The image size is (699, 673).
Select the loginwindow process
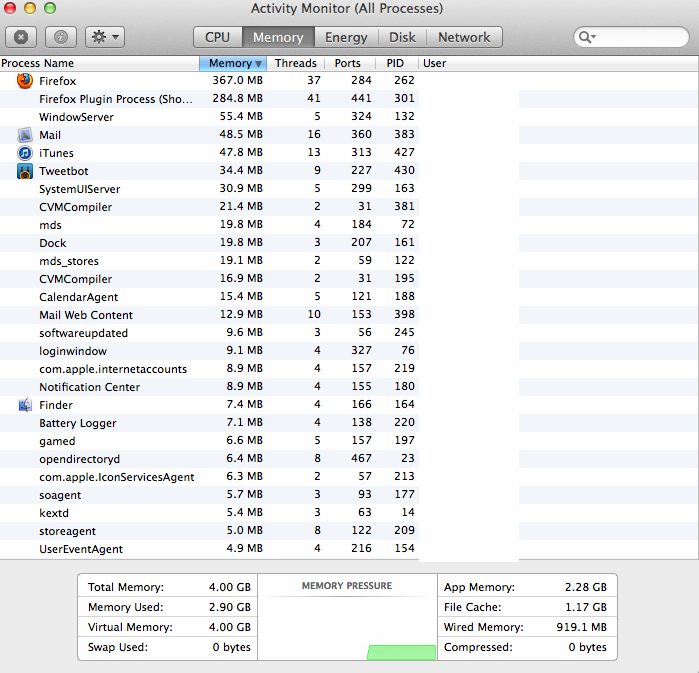350,351
